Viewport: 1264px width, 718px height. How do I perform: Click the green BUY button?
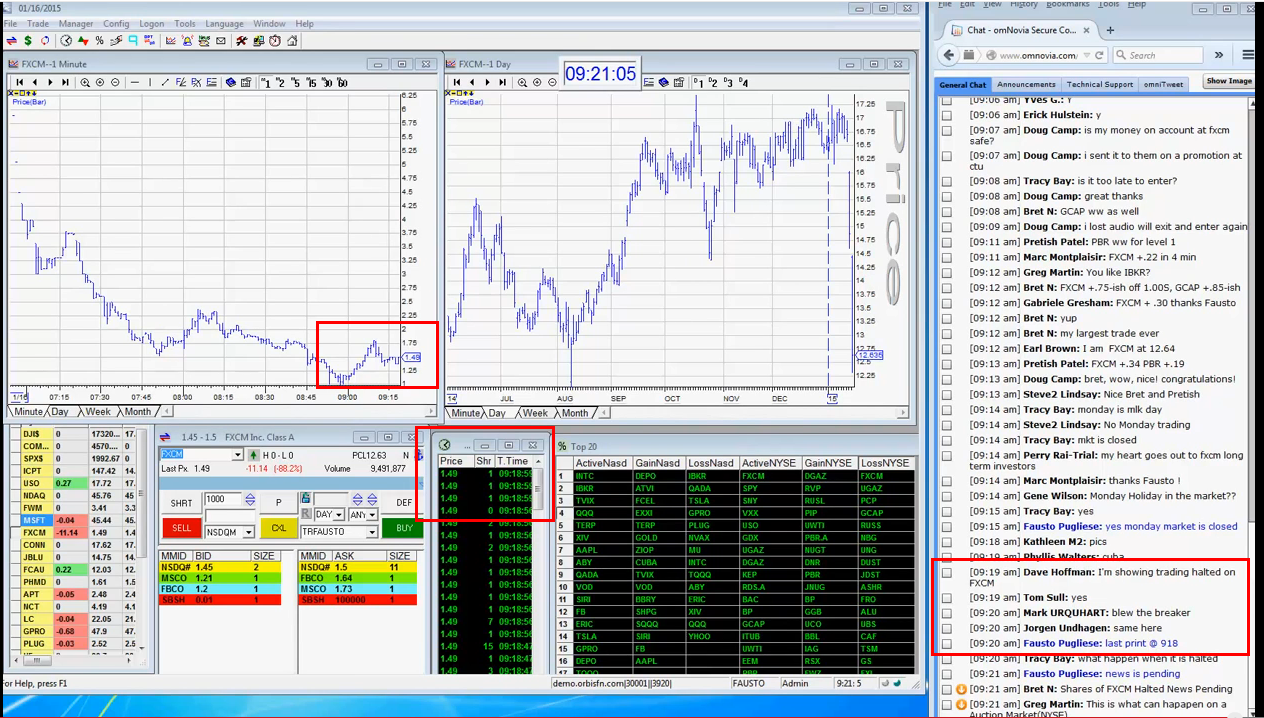tap(404, 527)
